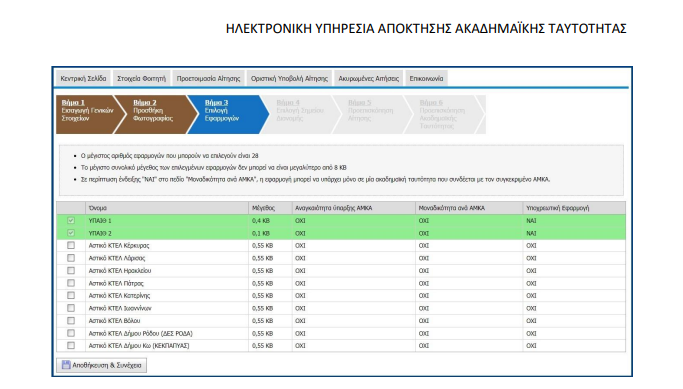Switch to the Στοιχεία Φοιτητή tab
The width and height of the screenshot is (683, 389).
pyautogui.click(x=142, y=78)
